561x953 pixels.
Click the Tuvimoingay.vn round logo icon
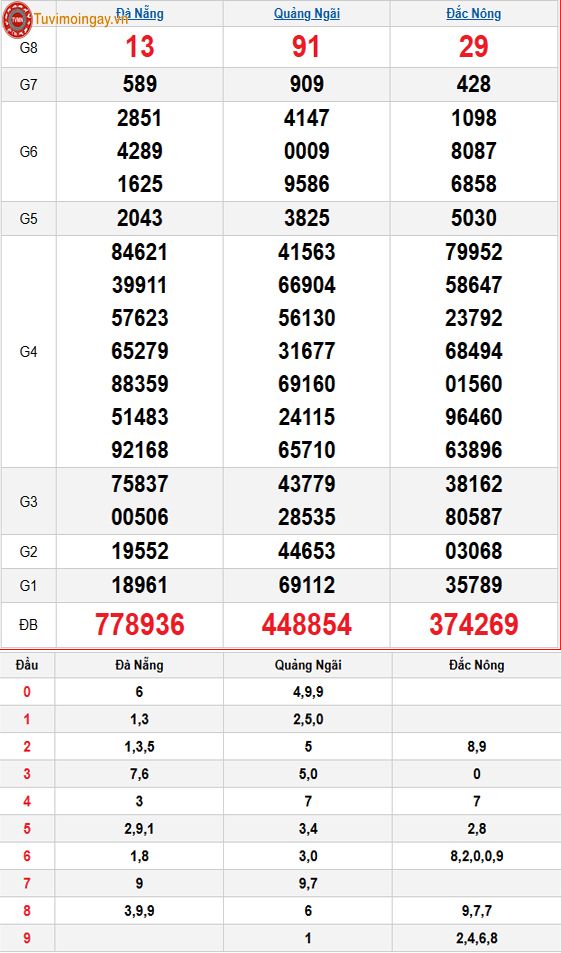click(17, 19)
